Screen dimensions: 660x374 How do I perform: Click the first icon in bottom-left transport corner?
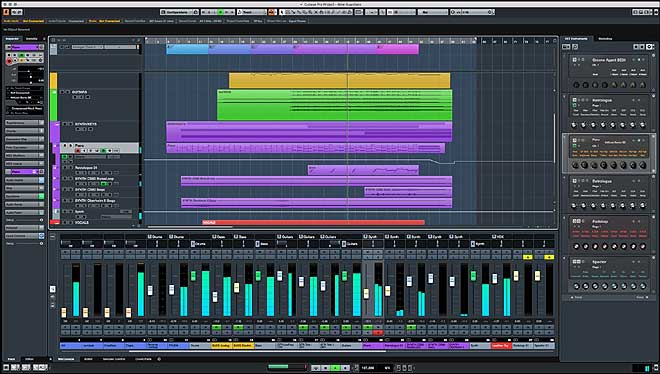(6, 368)
